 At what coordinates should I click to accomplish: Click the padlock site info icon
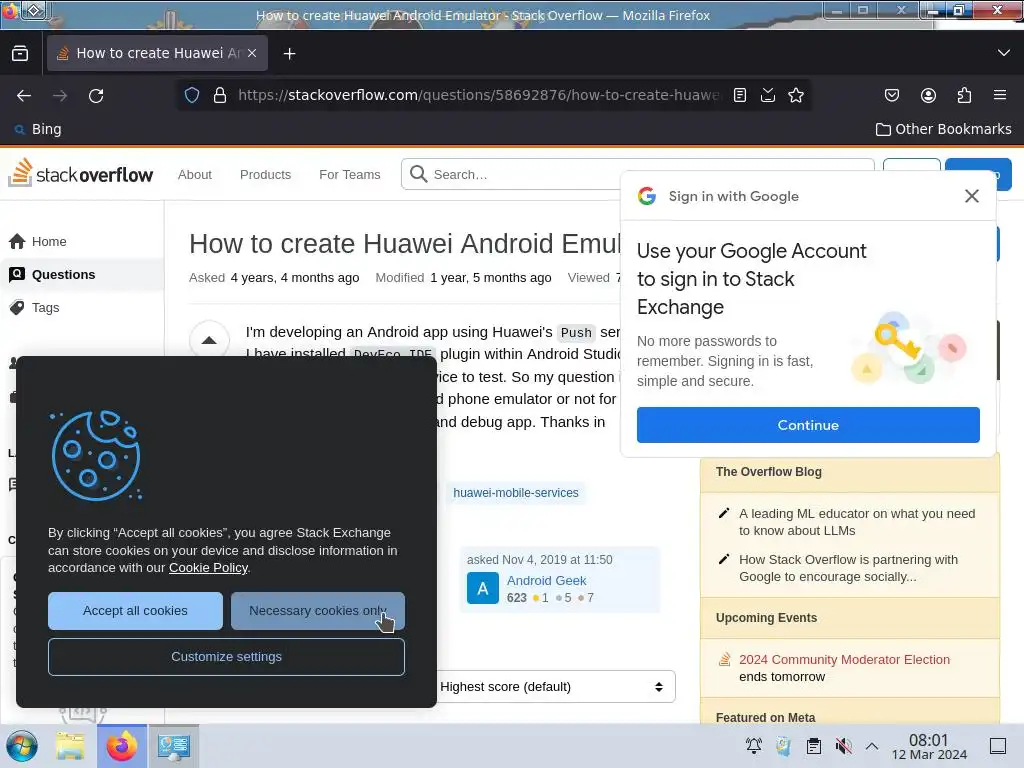coord(220,95)
